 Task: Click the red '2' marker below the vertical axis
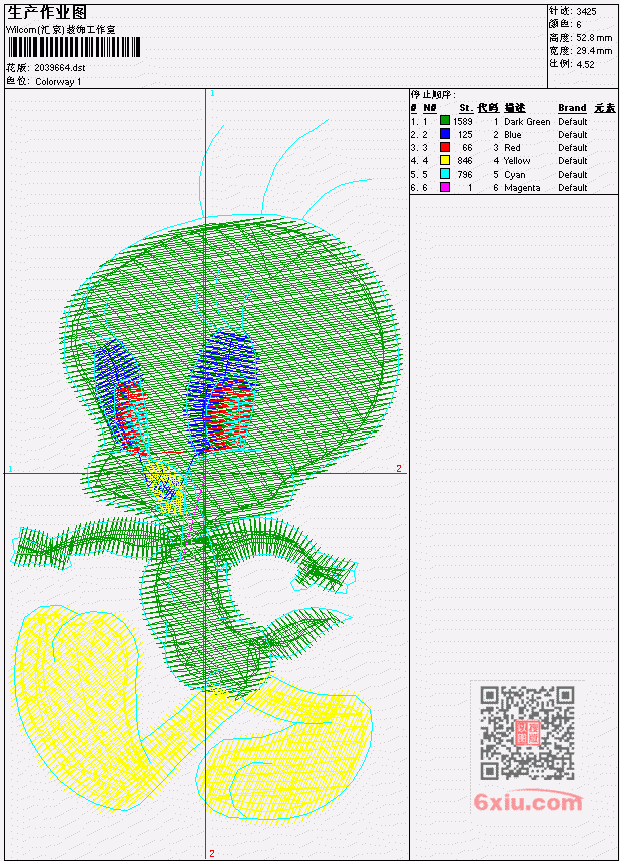tap(212, 853)
